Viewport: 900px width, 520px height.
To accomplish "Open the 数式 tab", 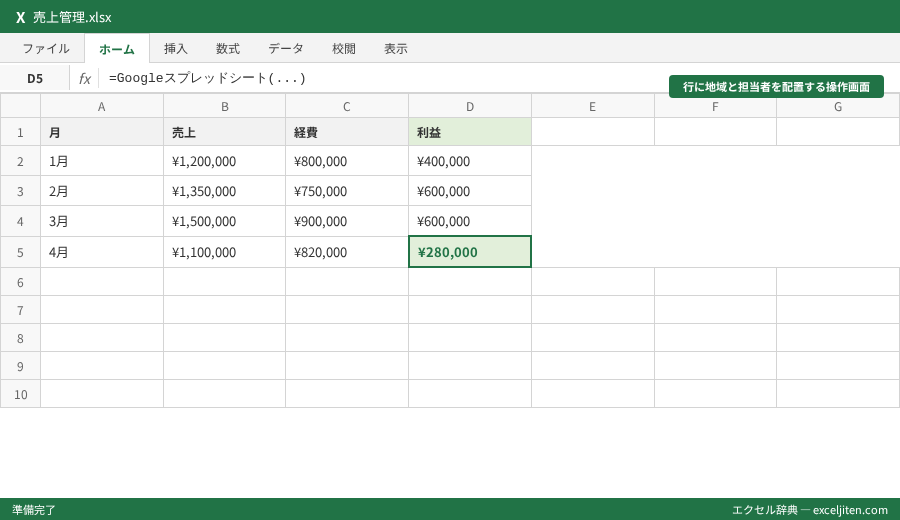I will tap(228, 49).
